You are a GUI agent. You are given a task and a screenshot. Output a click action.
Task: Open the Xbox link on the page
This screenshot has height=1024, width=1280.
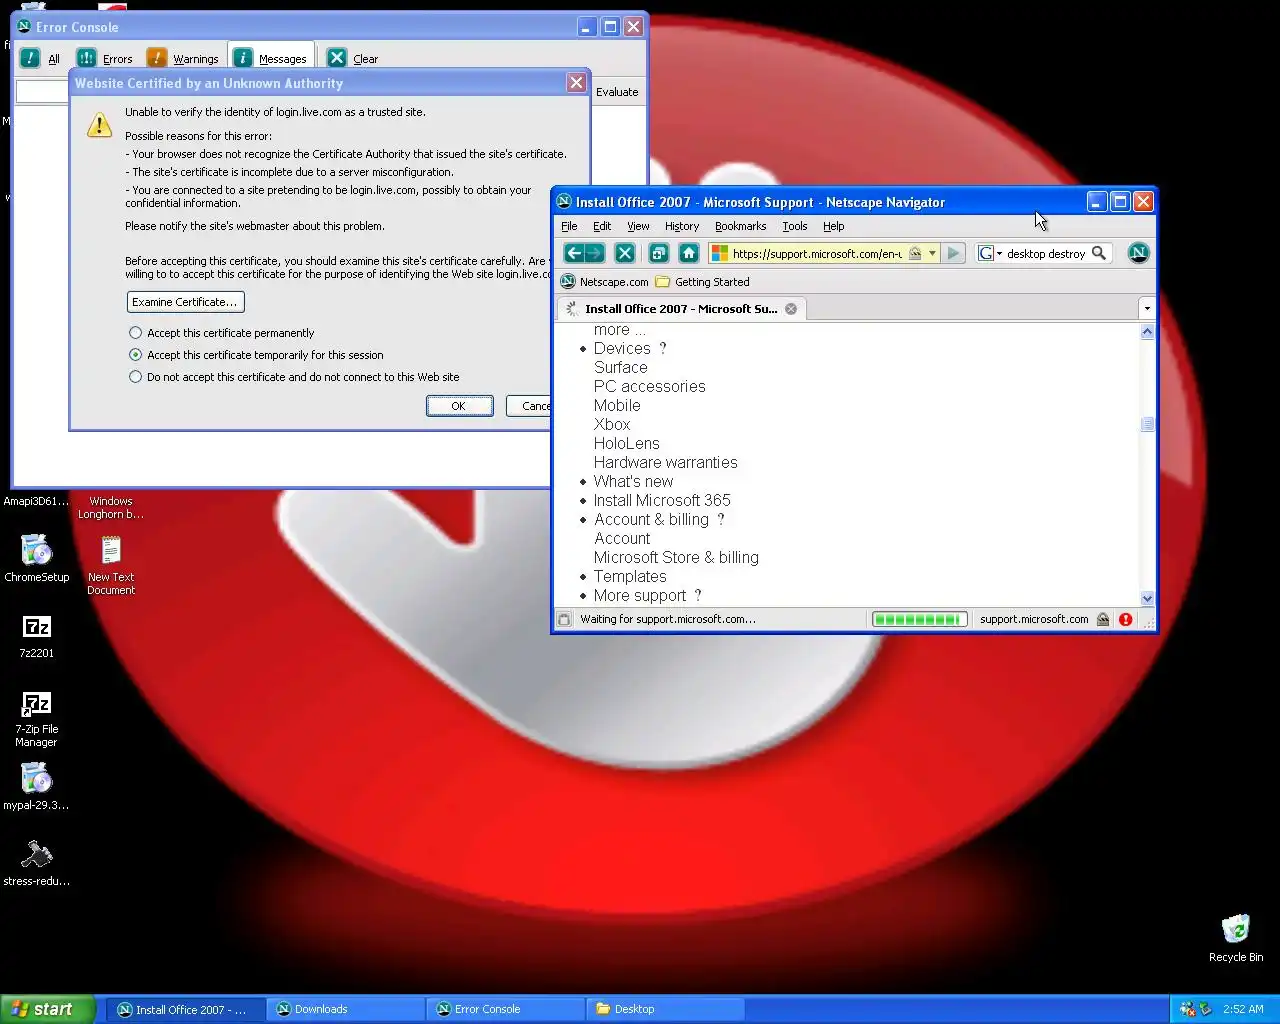(x=612, y=424)
